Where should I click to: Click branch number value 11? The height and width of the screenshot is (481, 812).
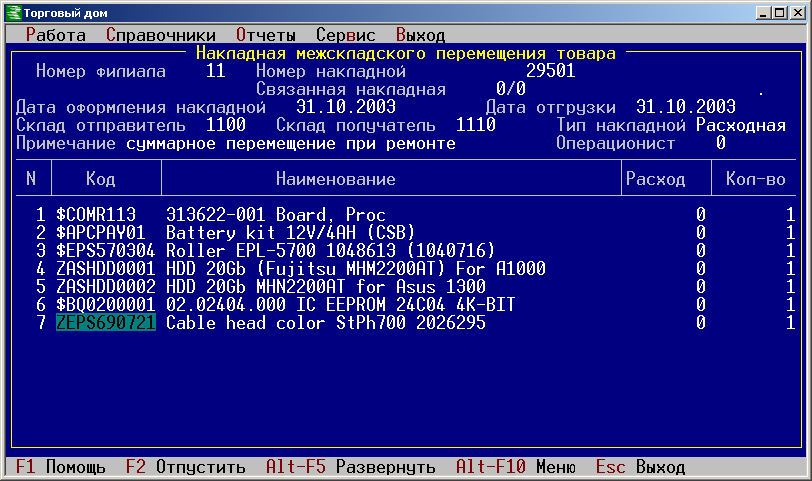[x=216, y=70]
